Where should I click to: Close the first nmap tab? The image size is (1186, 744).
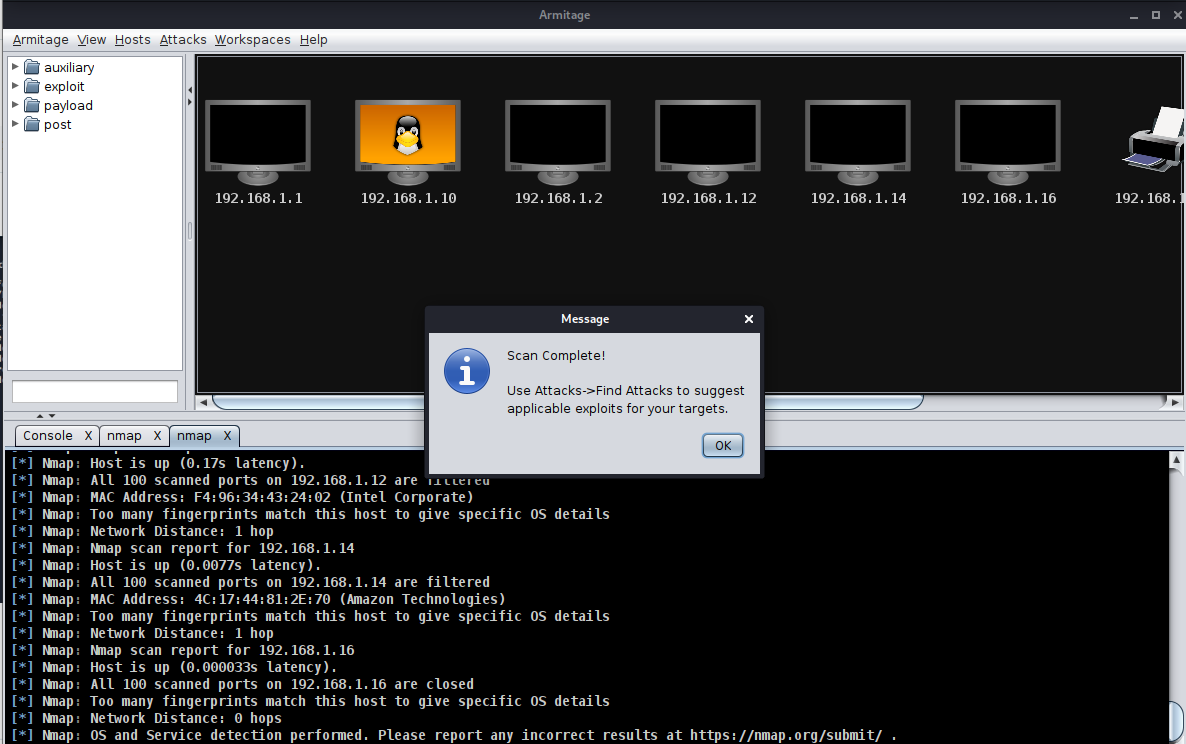tap(157, 436)
